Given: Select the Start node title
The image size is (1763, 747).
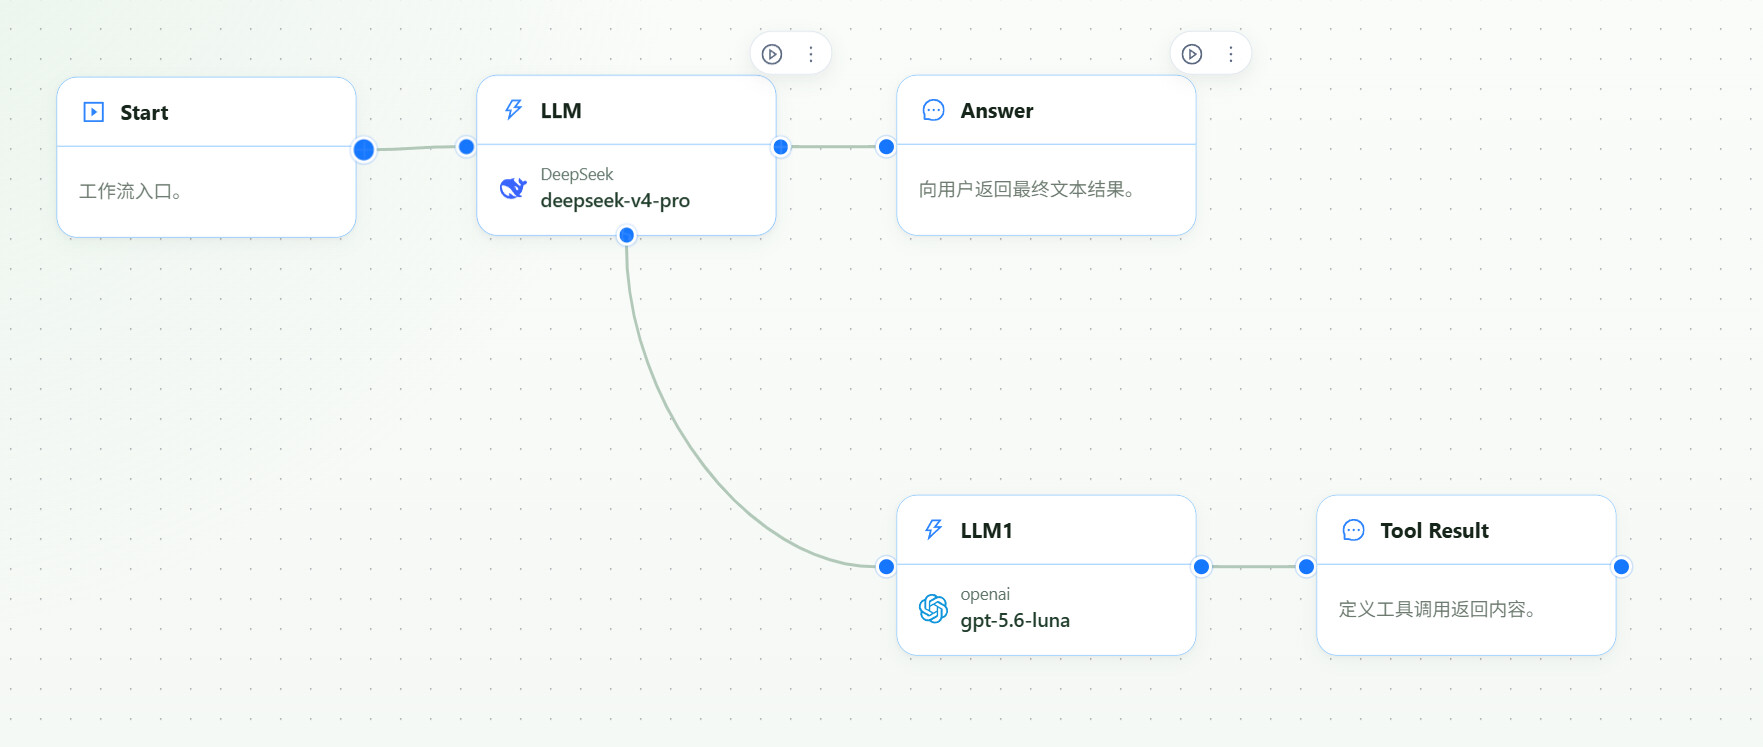Looking at the screenshot, I should (144, 112).
